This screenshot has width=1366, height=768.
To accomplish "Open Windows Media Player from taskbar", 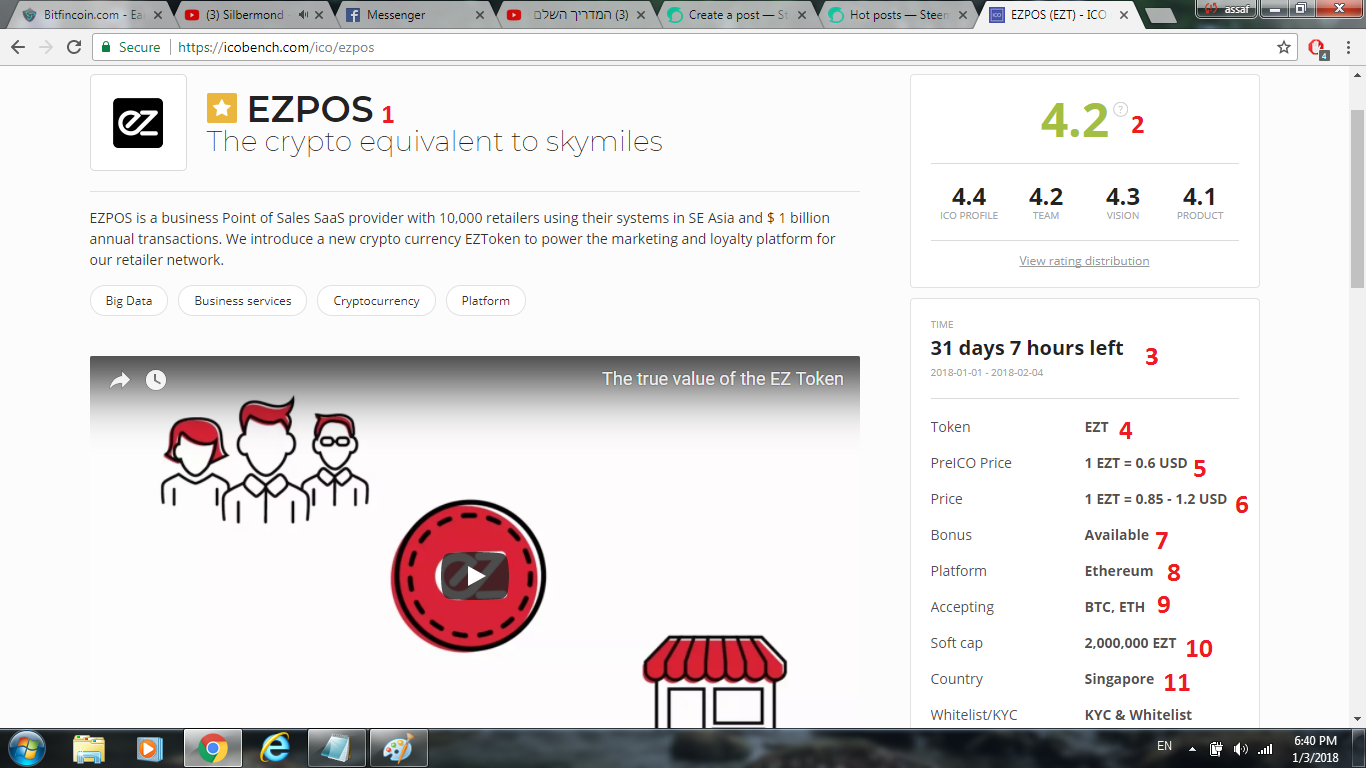I will (149, 748).
